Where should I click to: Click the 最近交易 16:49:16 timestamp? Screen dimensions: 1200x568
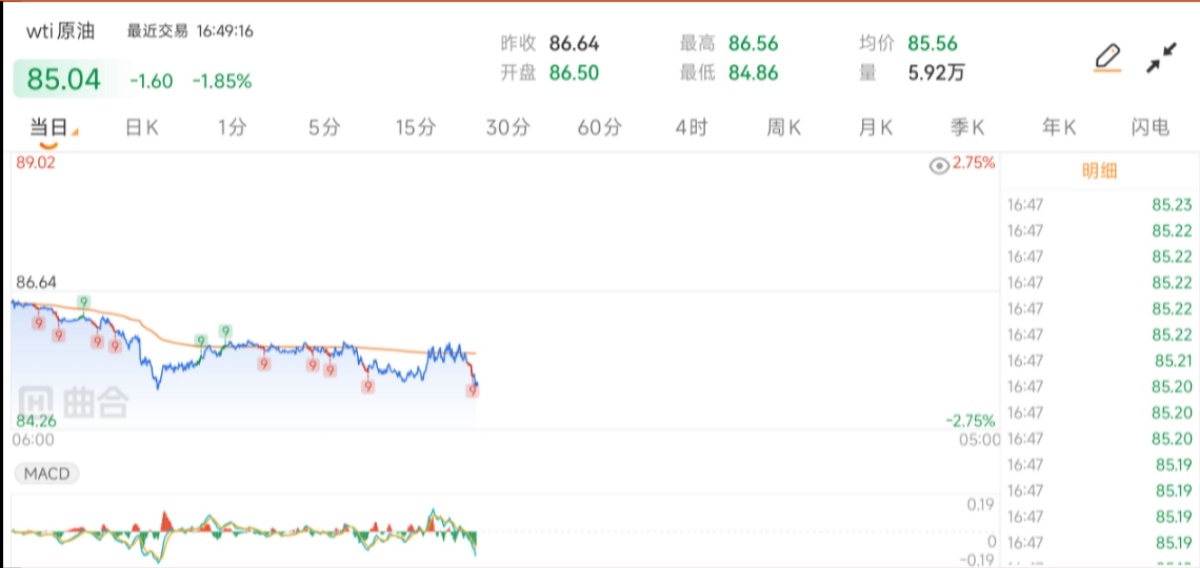[190, 31]
